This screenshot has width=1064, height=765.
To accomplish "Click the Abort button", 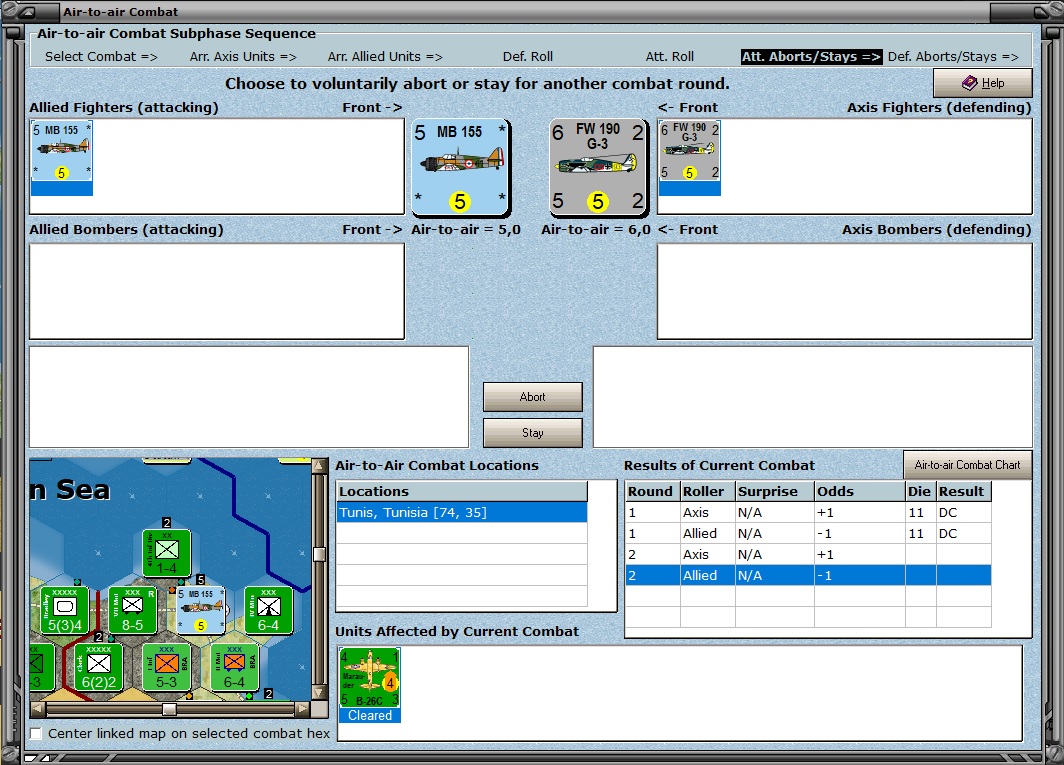I will (533, 397).
